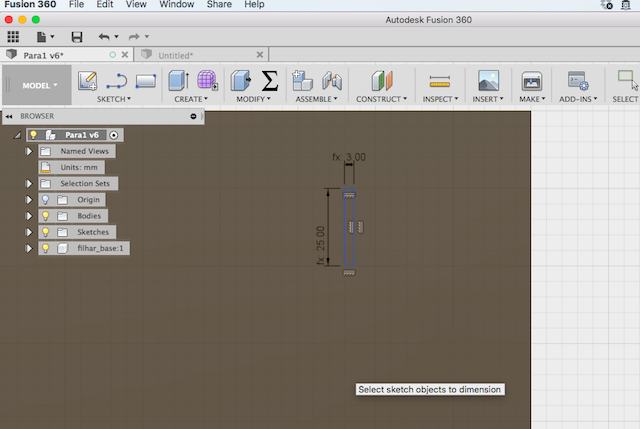Toggle visibility bulb of filhar_base:1
Viewport: 640px width, 429px height.
pos(46,248)
